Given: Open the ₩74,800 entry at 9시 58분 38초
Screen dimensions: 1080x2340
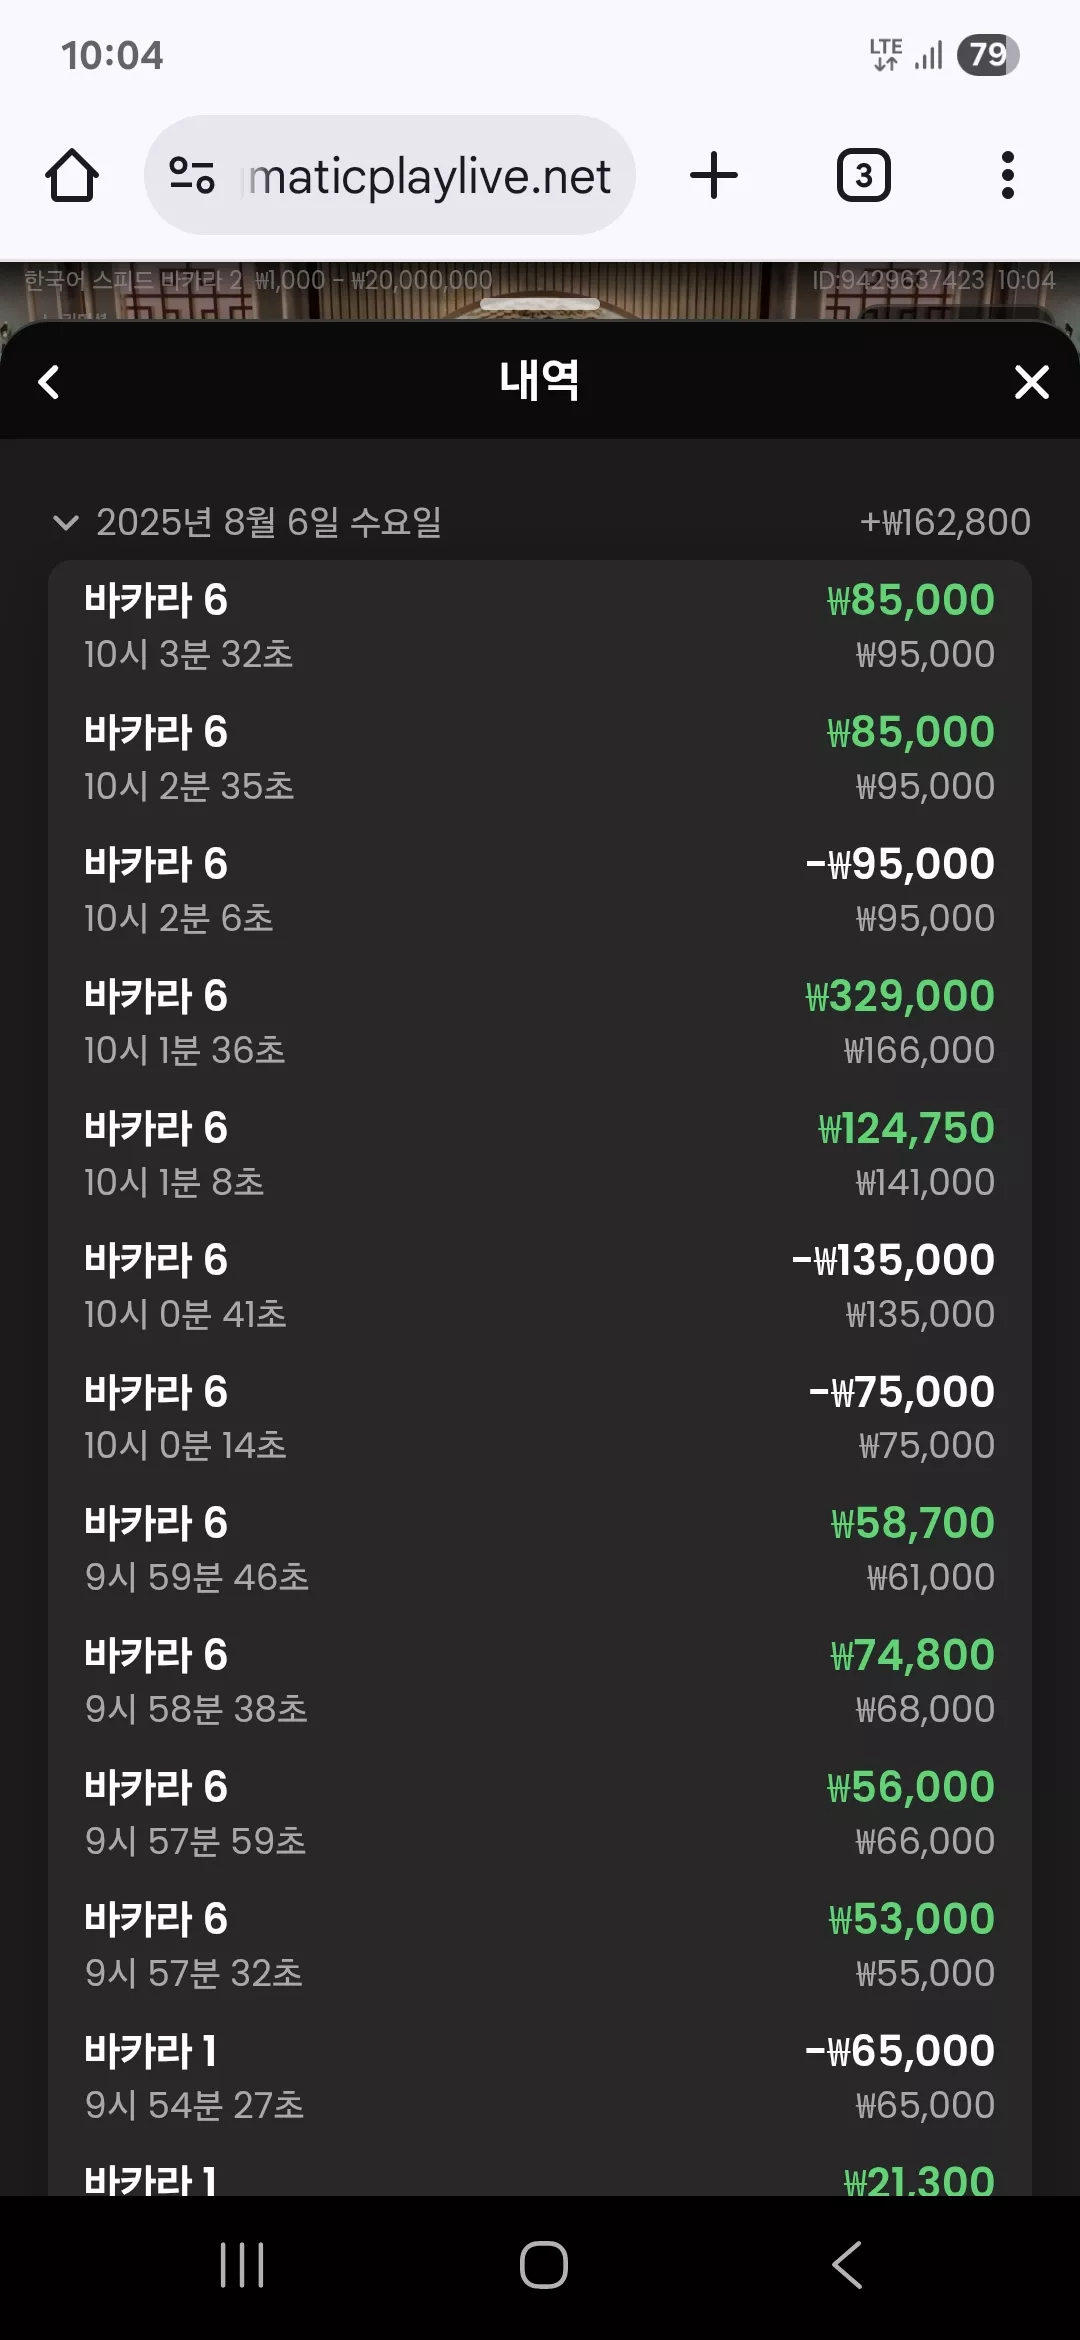Looking at the screenshot, I should point(540,1681).
